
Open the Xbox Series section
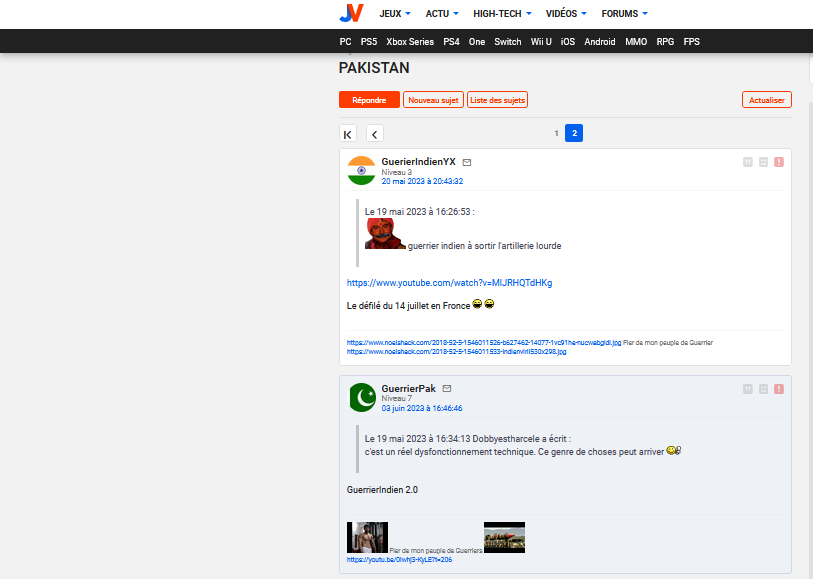410,42
